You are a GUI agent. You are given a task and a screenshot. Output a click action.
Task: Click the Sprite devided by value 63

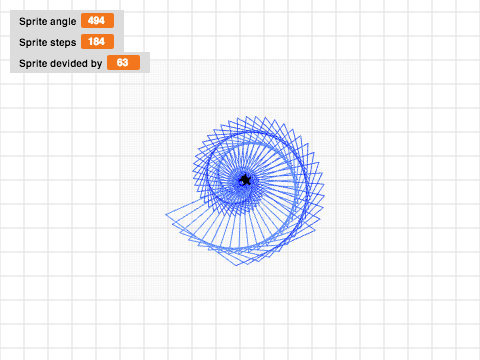click(x=123, y=63)
